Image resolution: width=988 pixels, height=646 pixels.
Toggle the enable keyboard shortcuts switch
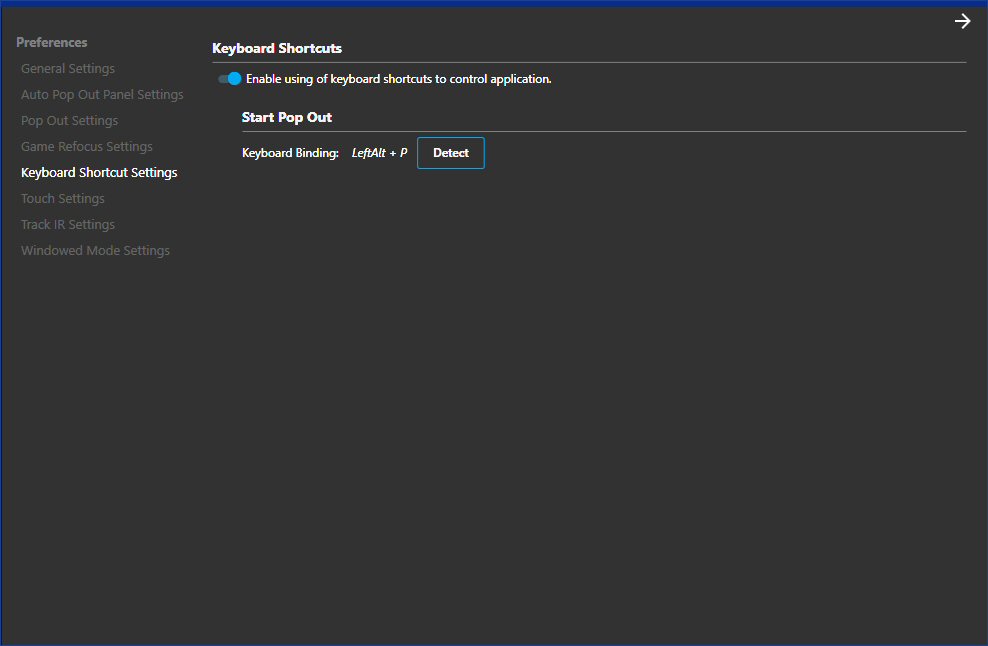point(230,78)
